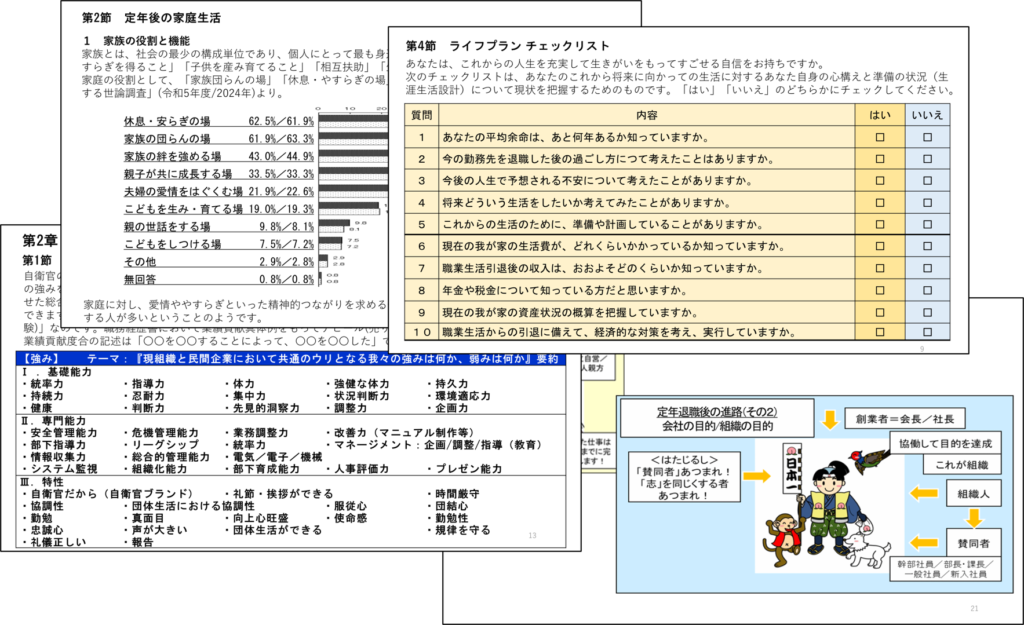1024x625 pixels.
Task: Click the 先見的洞察力 item
Action: click(x=264, y=408)
